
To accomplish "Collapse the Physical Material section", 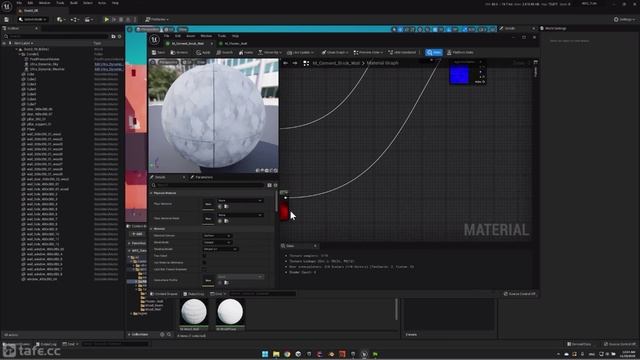I will [151, 193].
